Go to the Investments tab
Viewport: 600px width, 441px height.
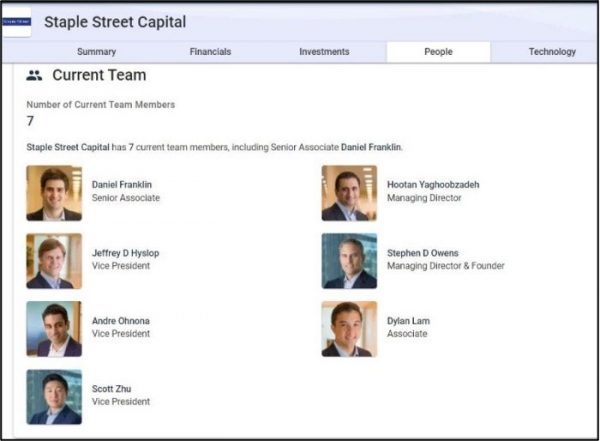coord(324,52)
